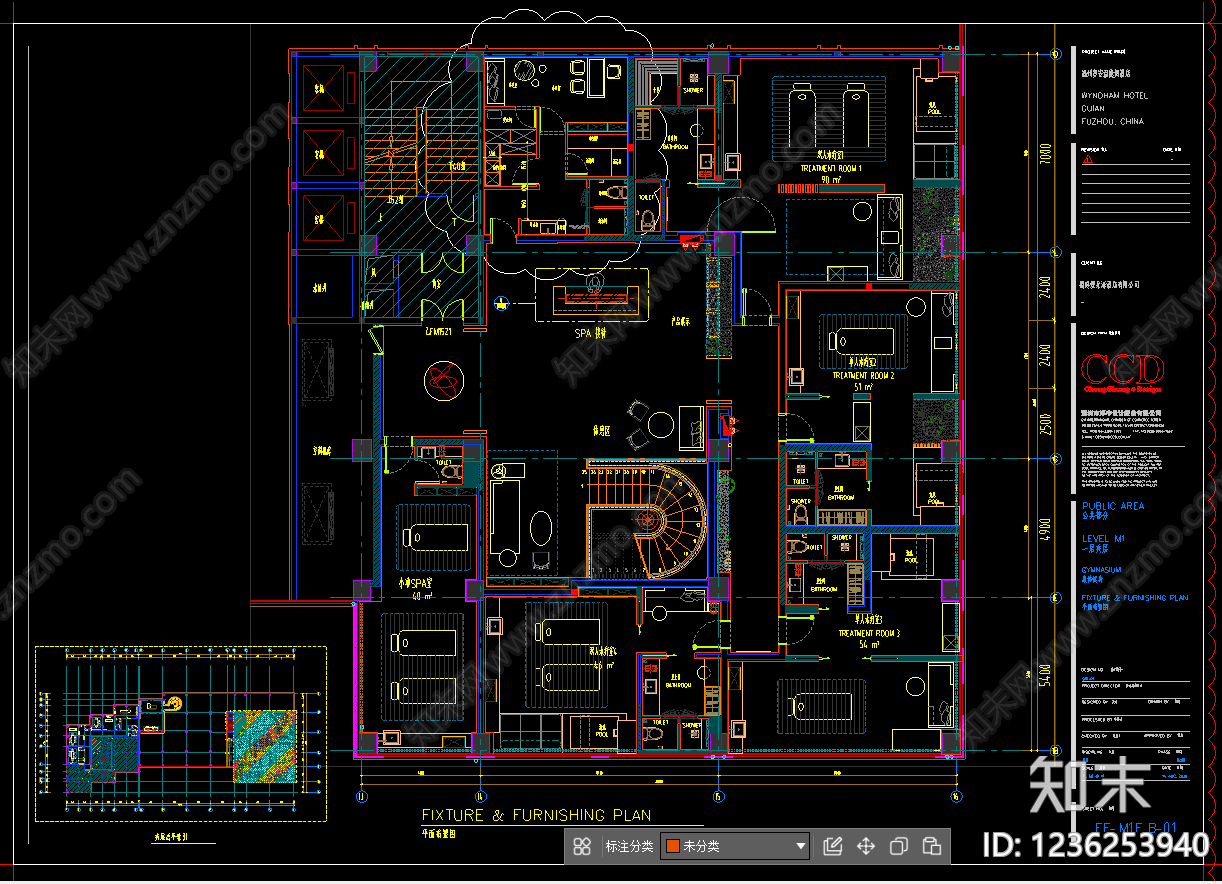Click the orange color swatch beside 未分类

(673, 846)
